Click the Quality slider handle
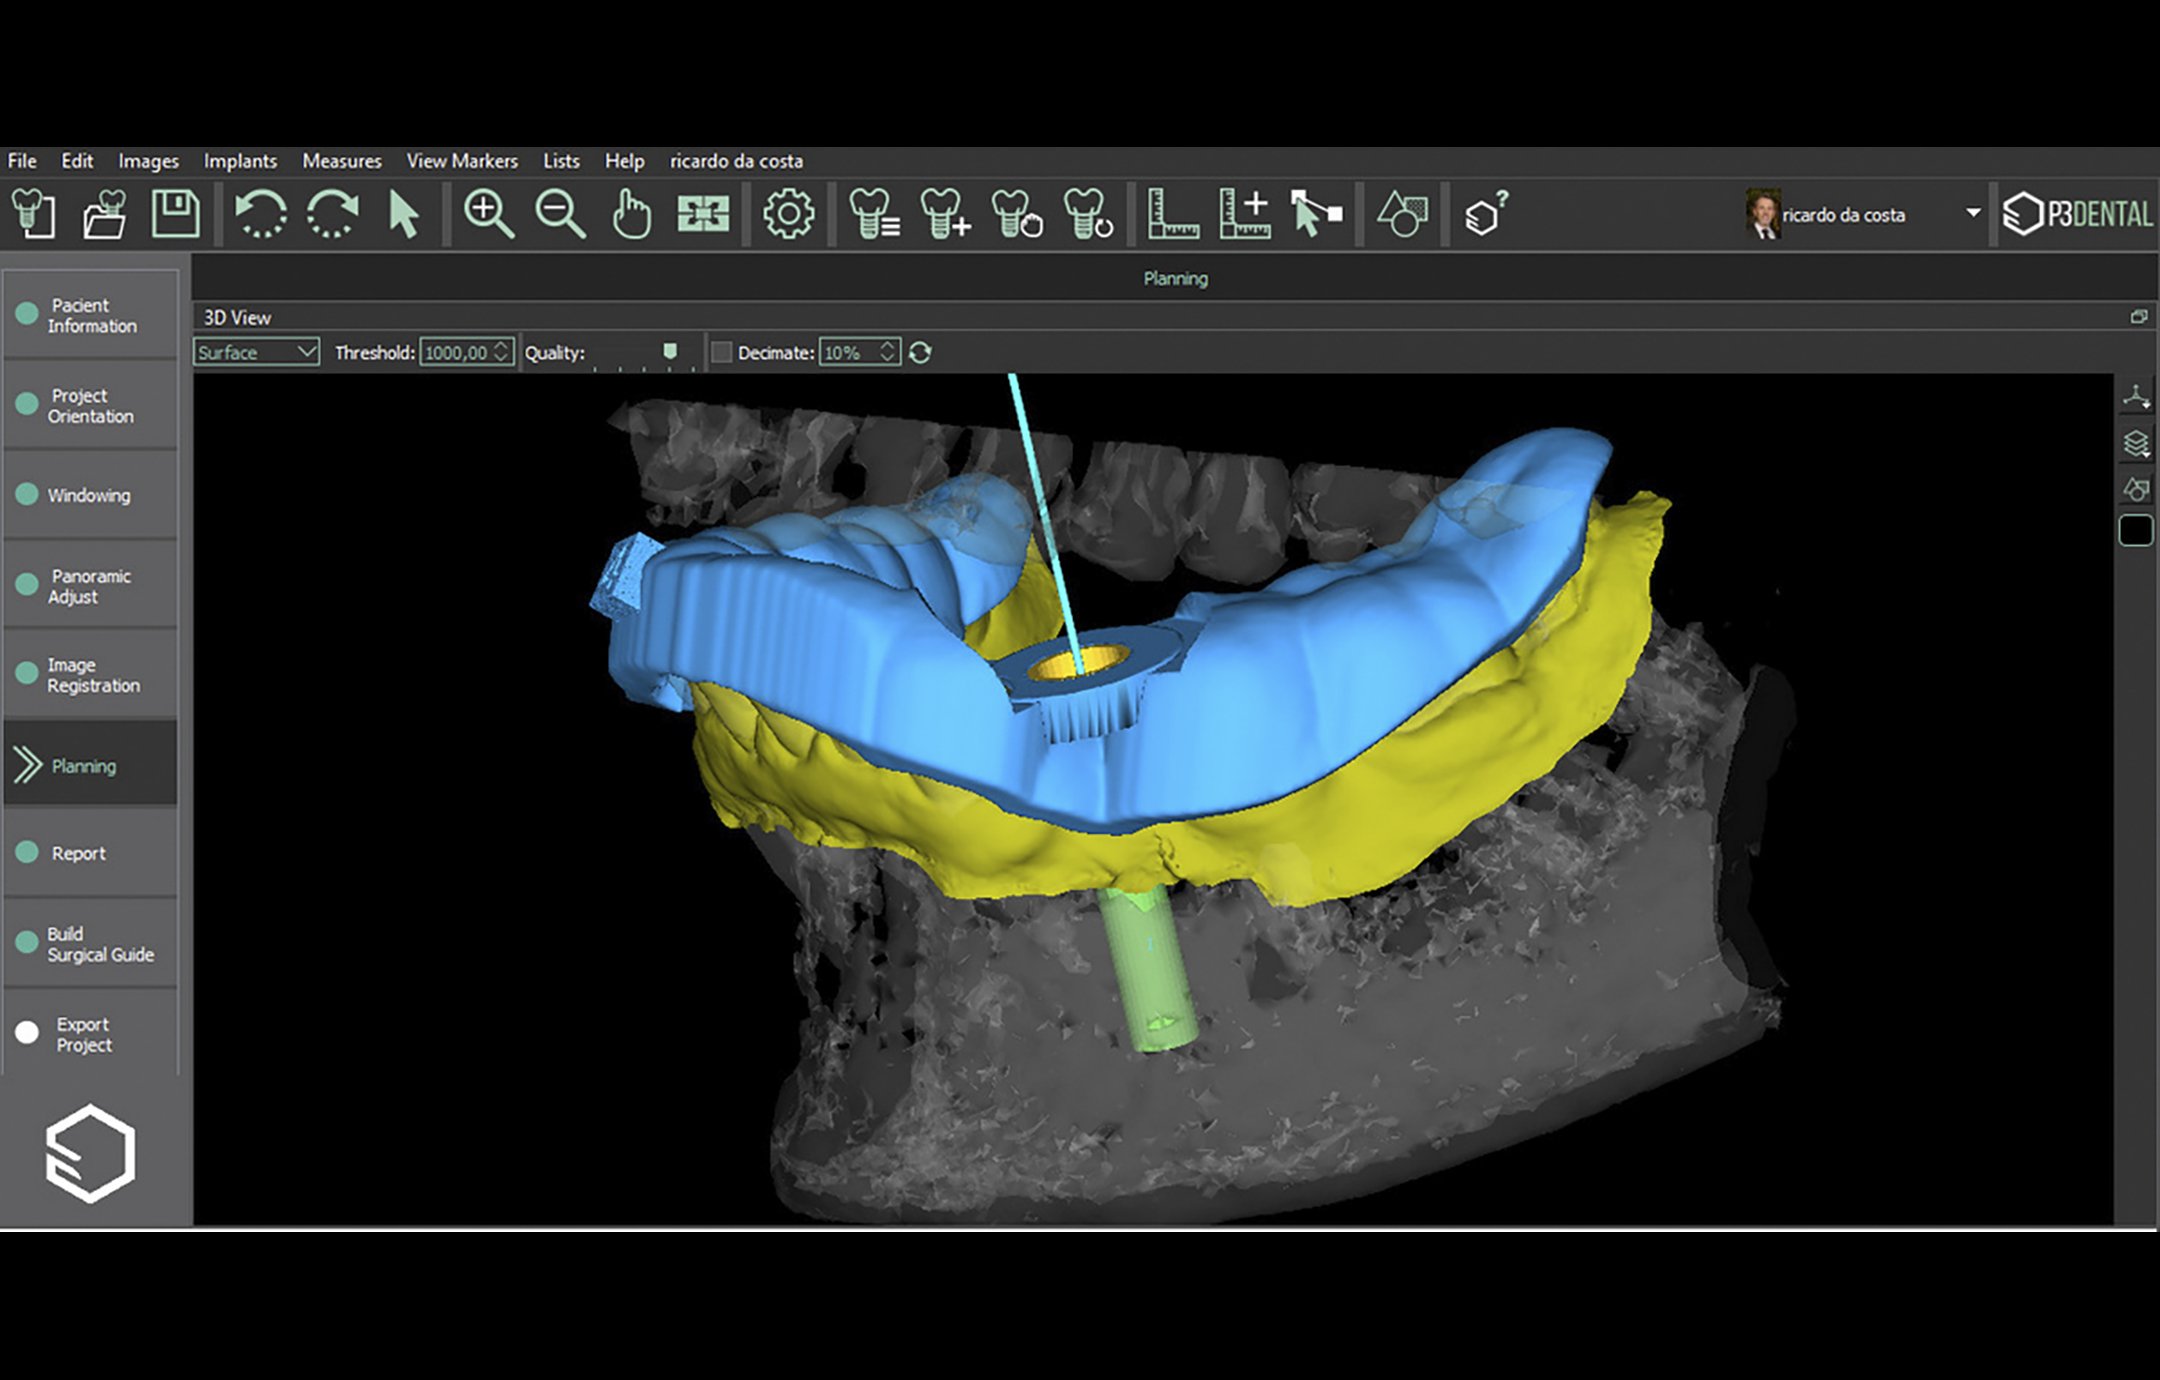 (x=670, y=351)
